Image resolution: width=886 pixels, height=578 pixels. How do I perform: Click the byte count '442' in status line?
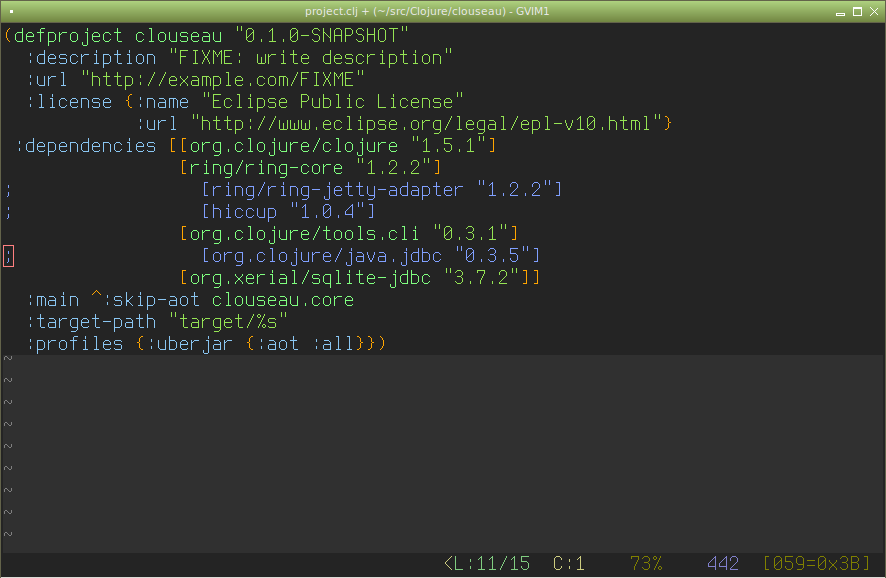(x=723, y=564)
